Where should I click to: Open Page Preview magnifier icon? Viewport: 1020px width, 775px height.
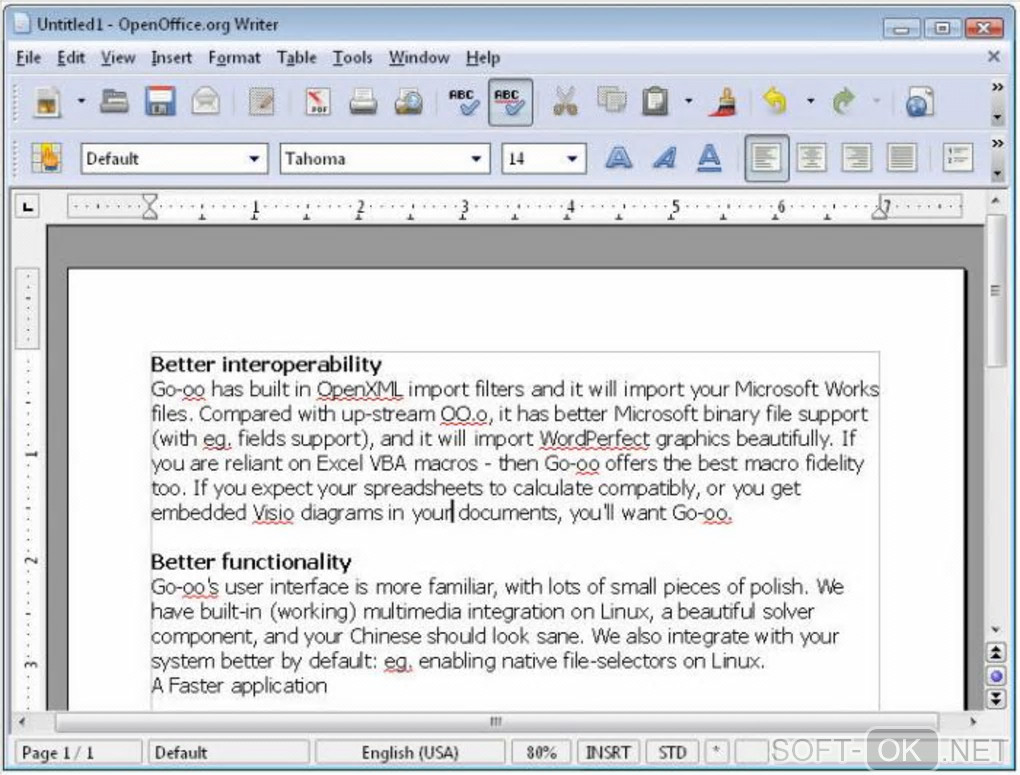click(x=408, y=102)
